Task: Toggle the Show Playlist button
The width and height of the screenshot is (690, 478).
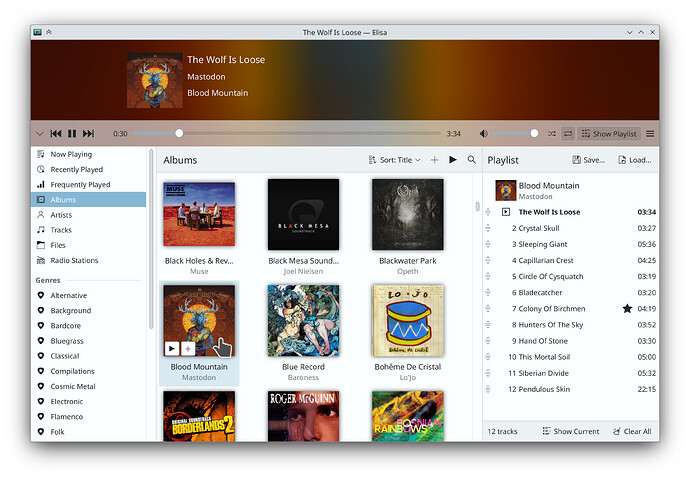Action: (608, 134)
